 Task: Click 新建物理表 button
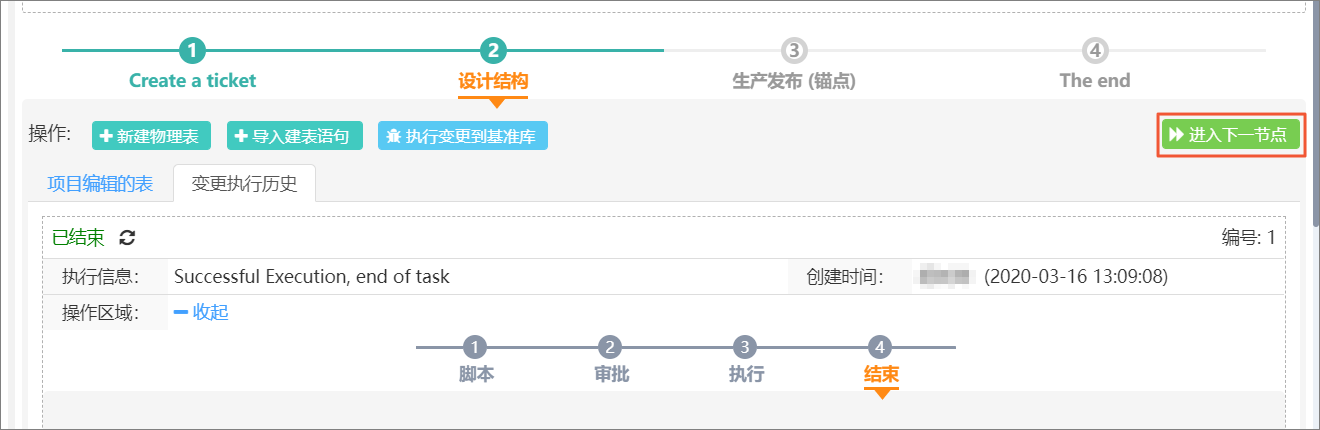(152, 136)
